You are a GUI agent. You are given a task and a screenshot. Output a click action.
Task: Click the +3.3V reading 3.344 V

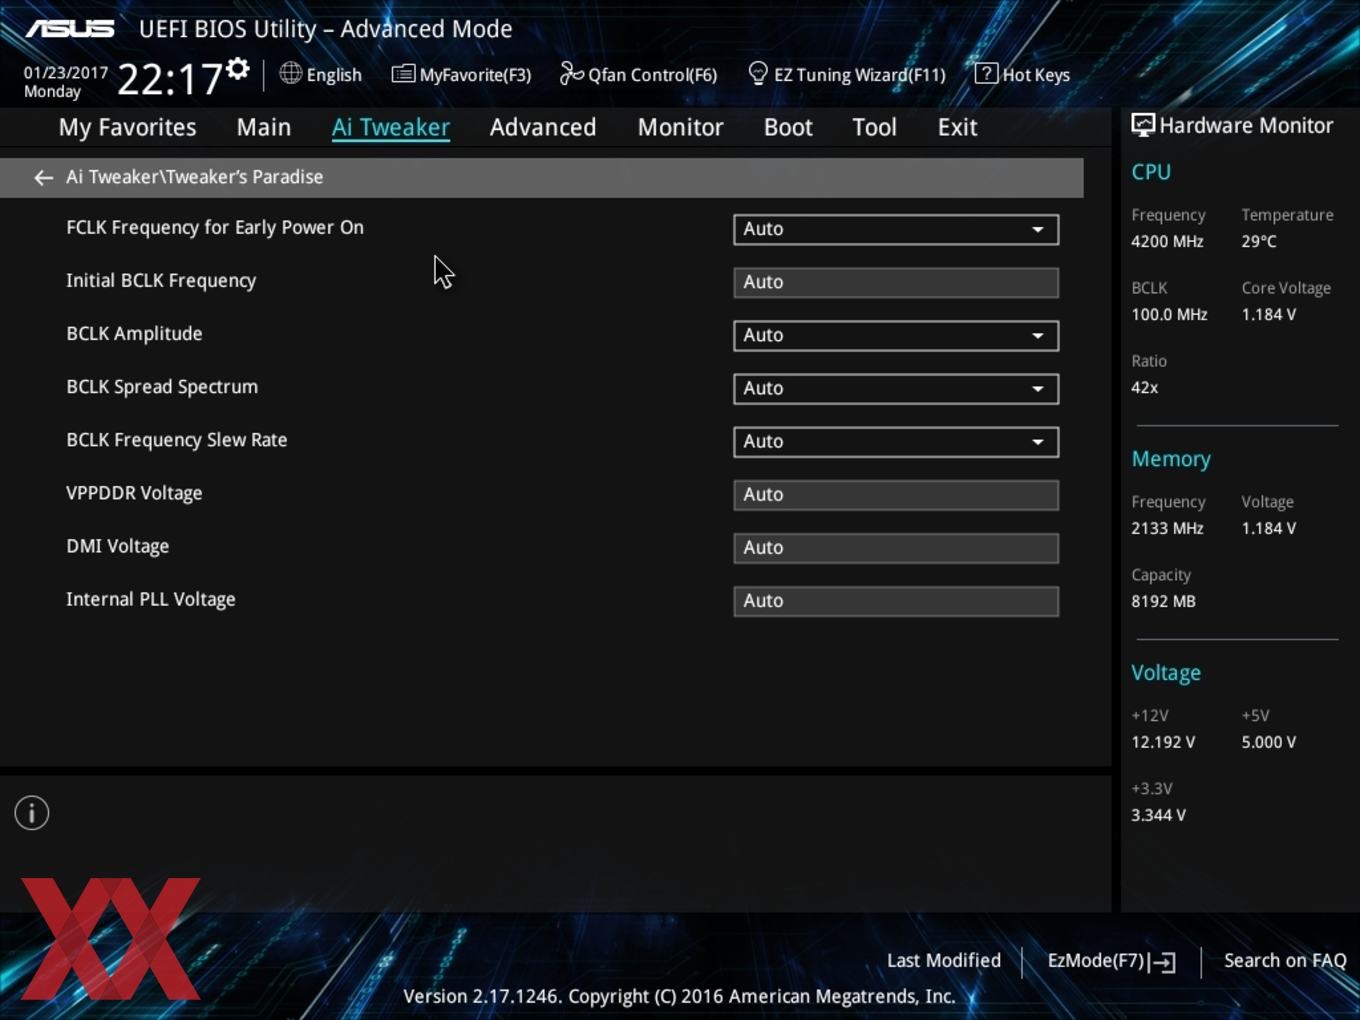pos(1158,815)
